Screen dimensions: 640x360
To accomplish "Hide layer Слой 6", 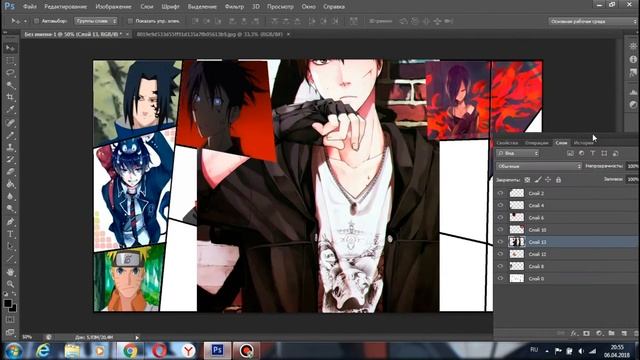I will [500, 218].
